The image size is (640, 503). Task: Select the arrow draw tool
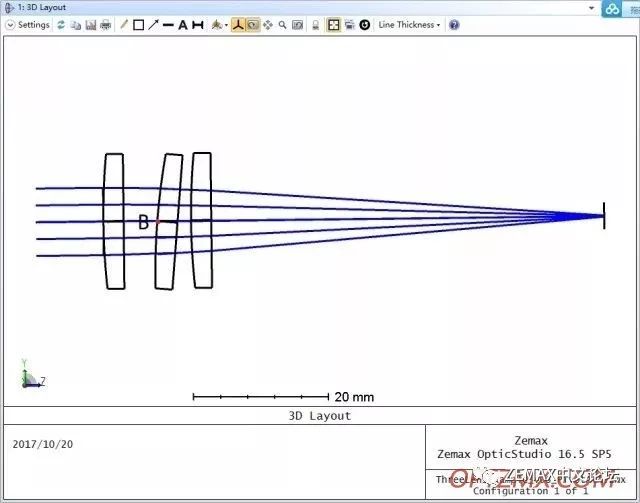pyautogui.click(x=153, y=25)
